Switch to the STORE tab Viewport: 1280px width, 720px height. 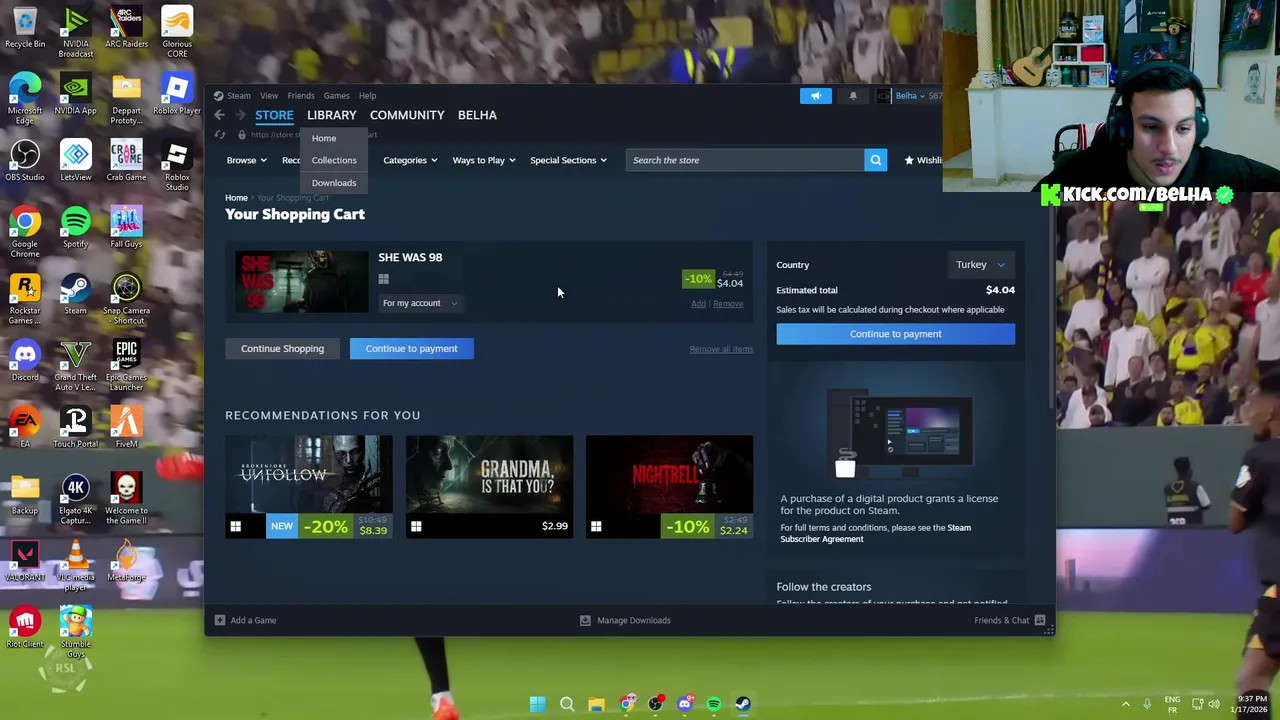274,115
